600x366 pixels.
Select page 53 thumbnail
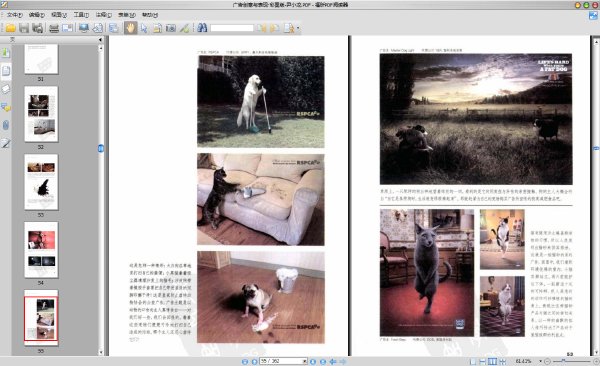[x=41, y=182]
